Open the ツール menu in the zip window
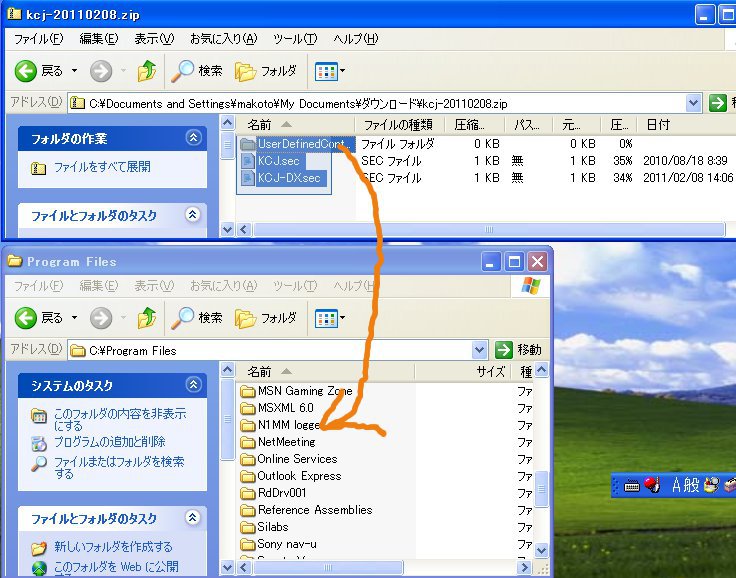The width and height of the screenshot is (736, 578). pos(294,38)
